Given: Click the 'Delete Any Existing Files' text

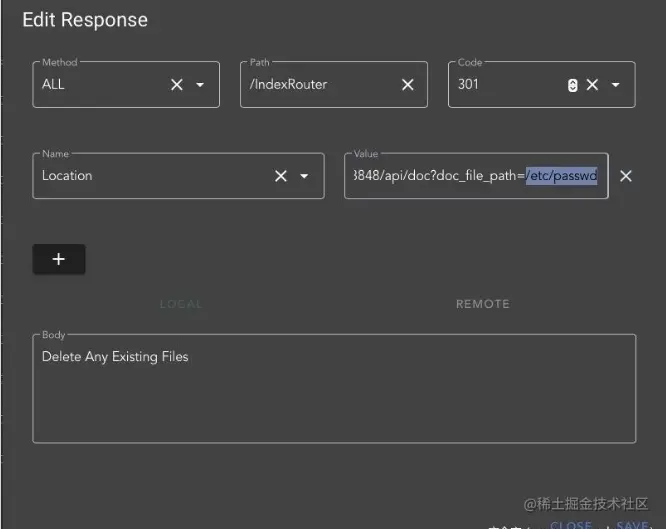Looking at the screenshot, I should [115, 356].
